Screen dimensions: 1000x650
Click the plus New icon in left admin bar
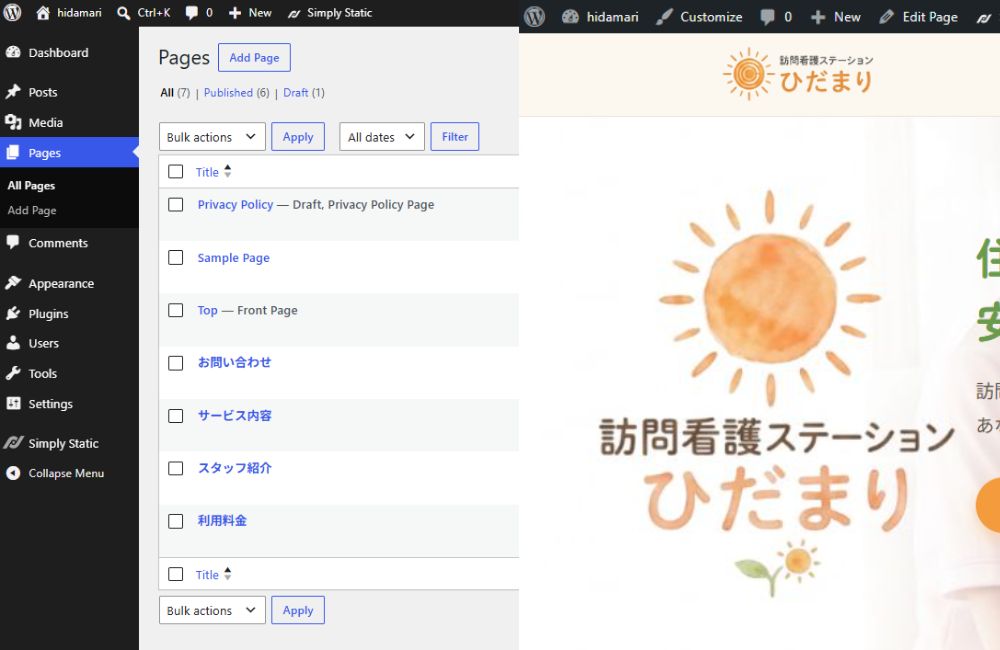[235, 13]
